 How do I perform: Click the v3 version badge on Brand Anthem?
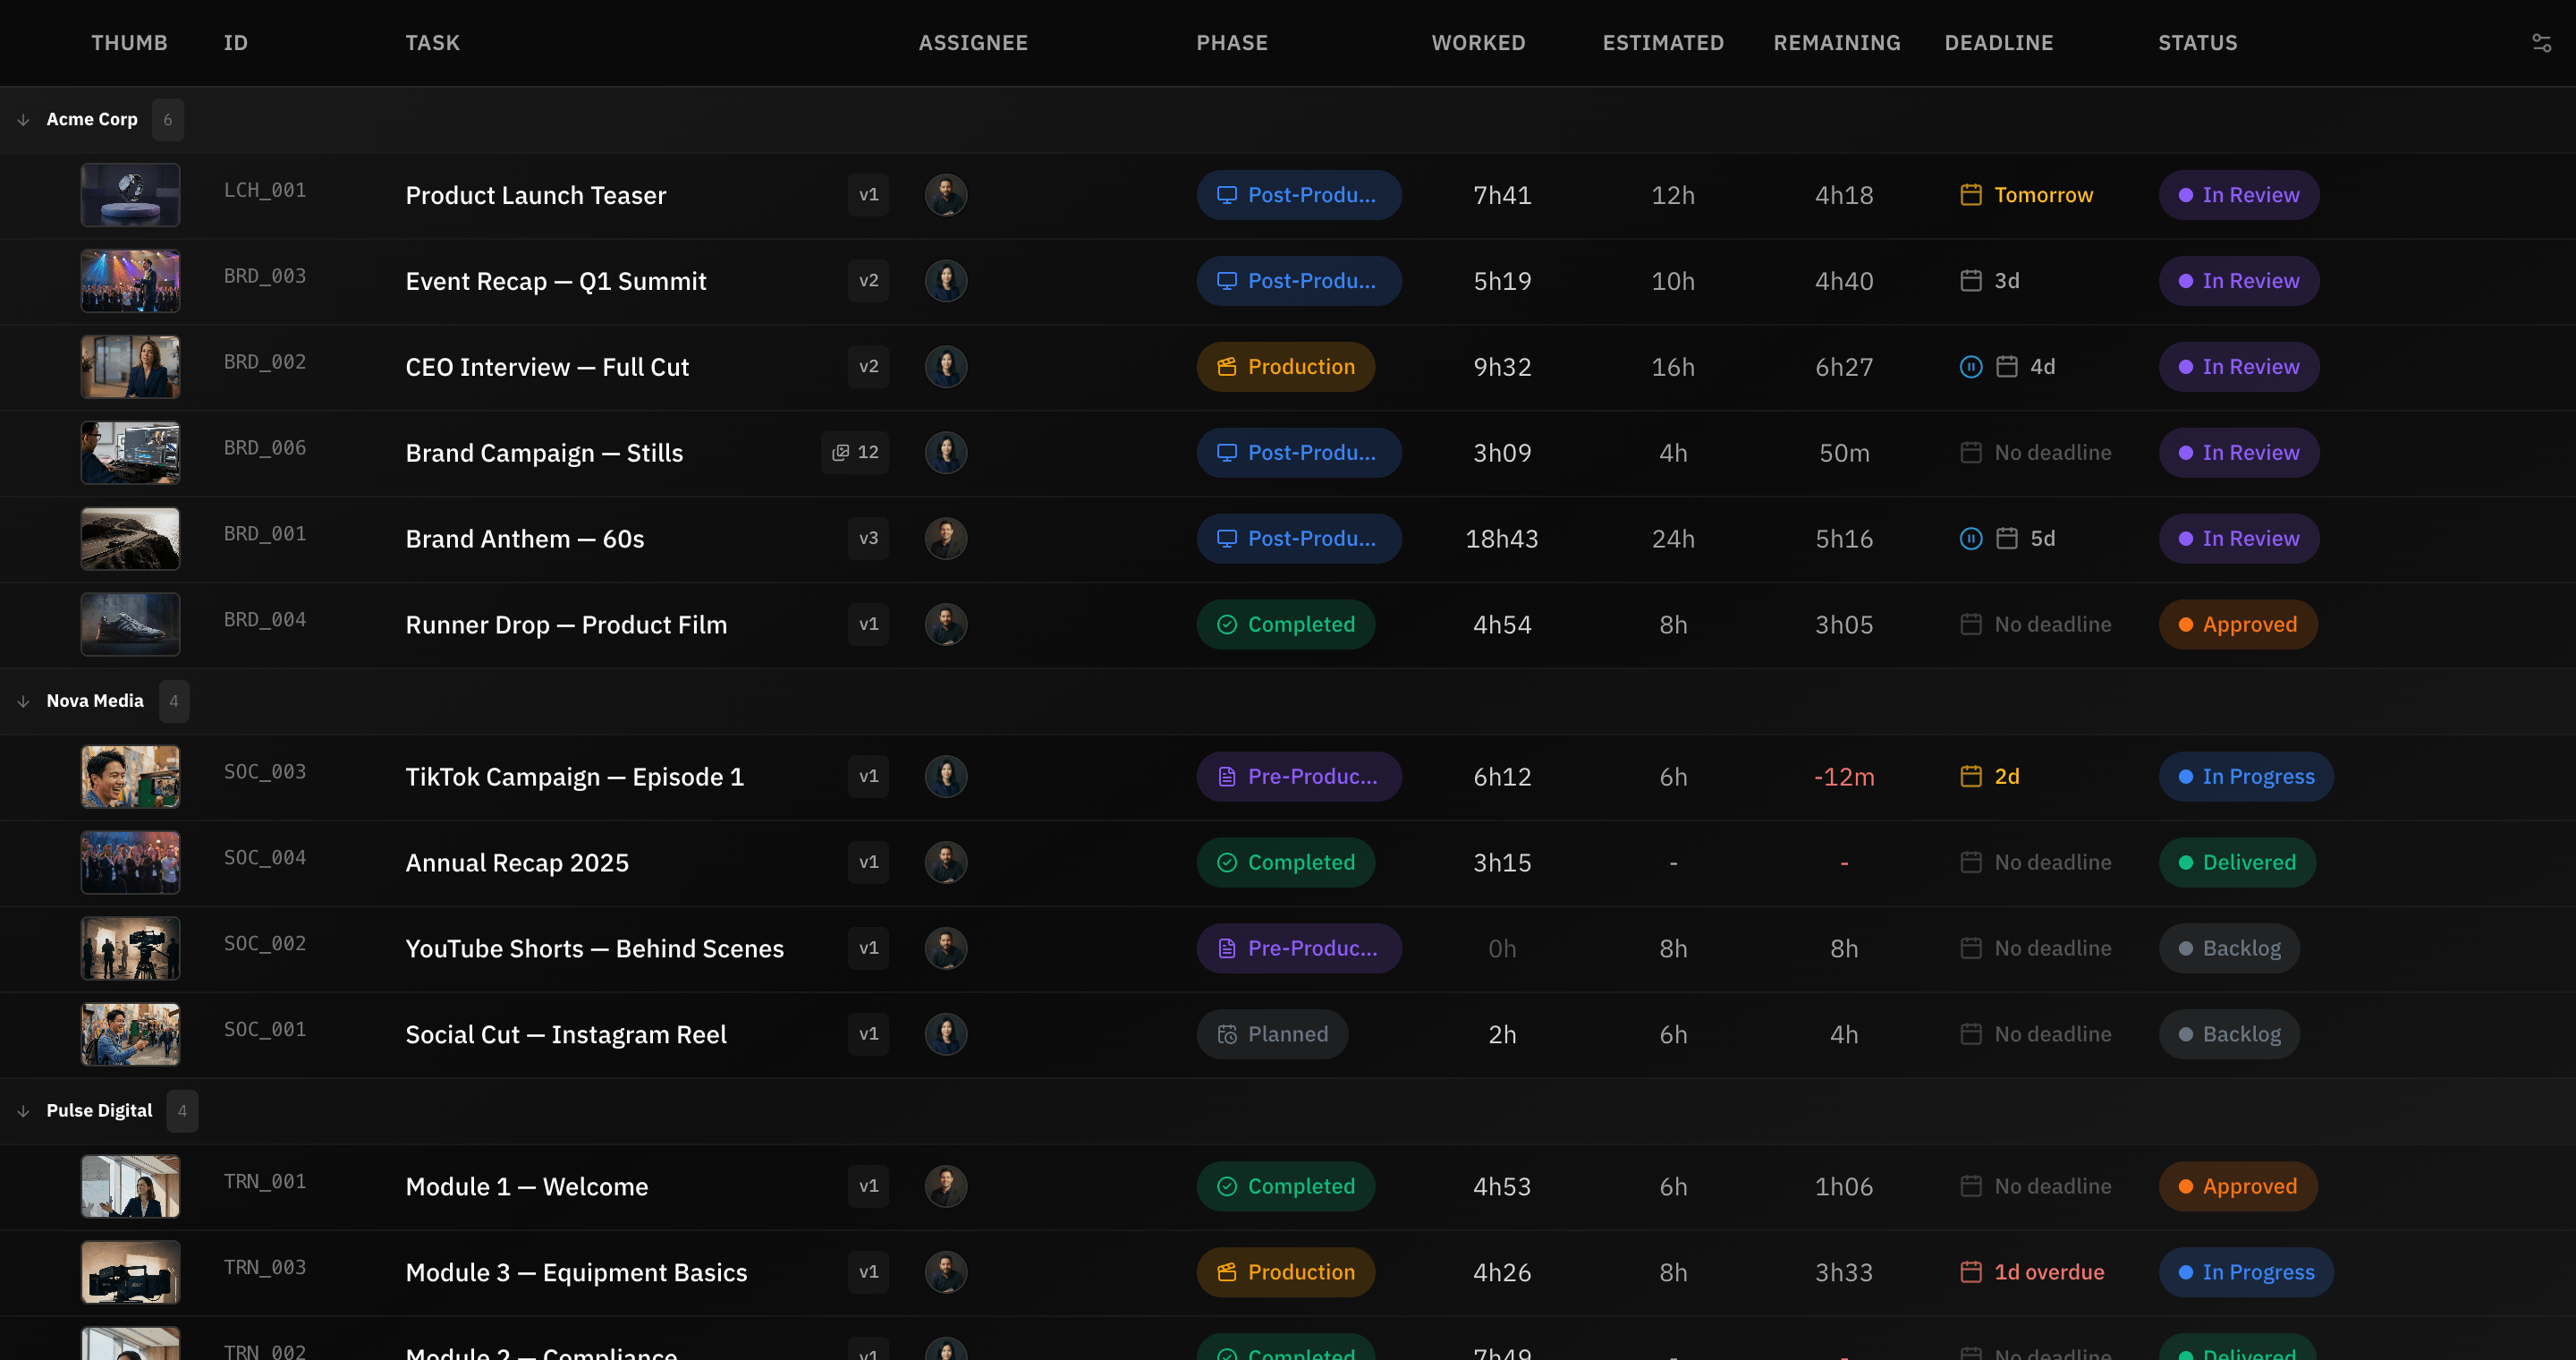click(x=868, y=539)
